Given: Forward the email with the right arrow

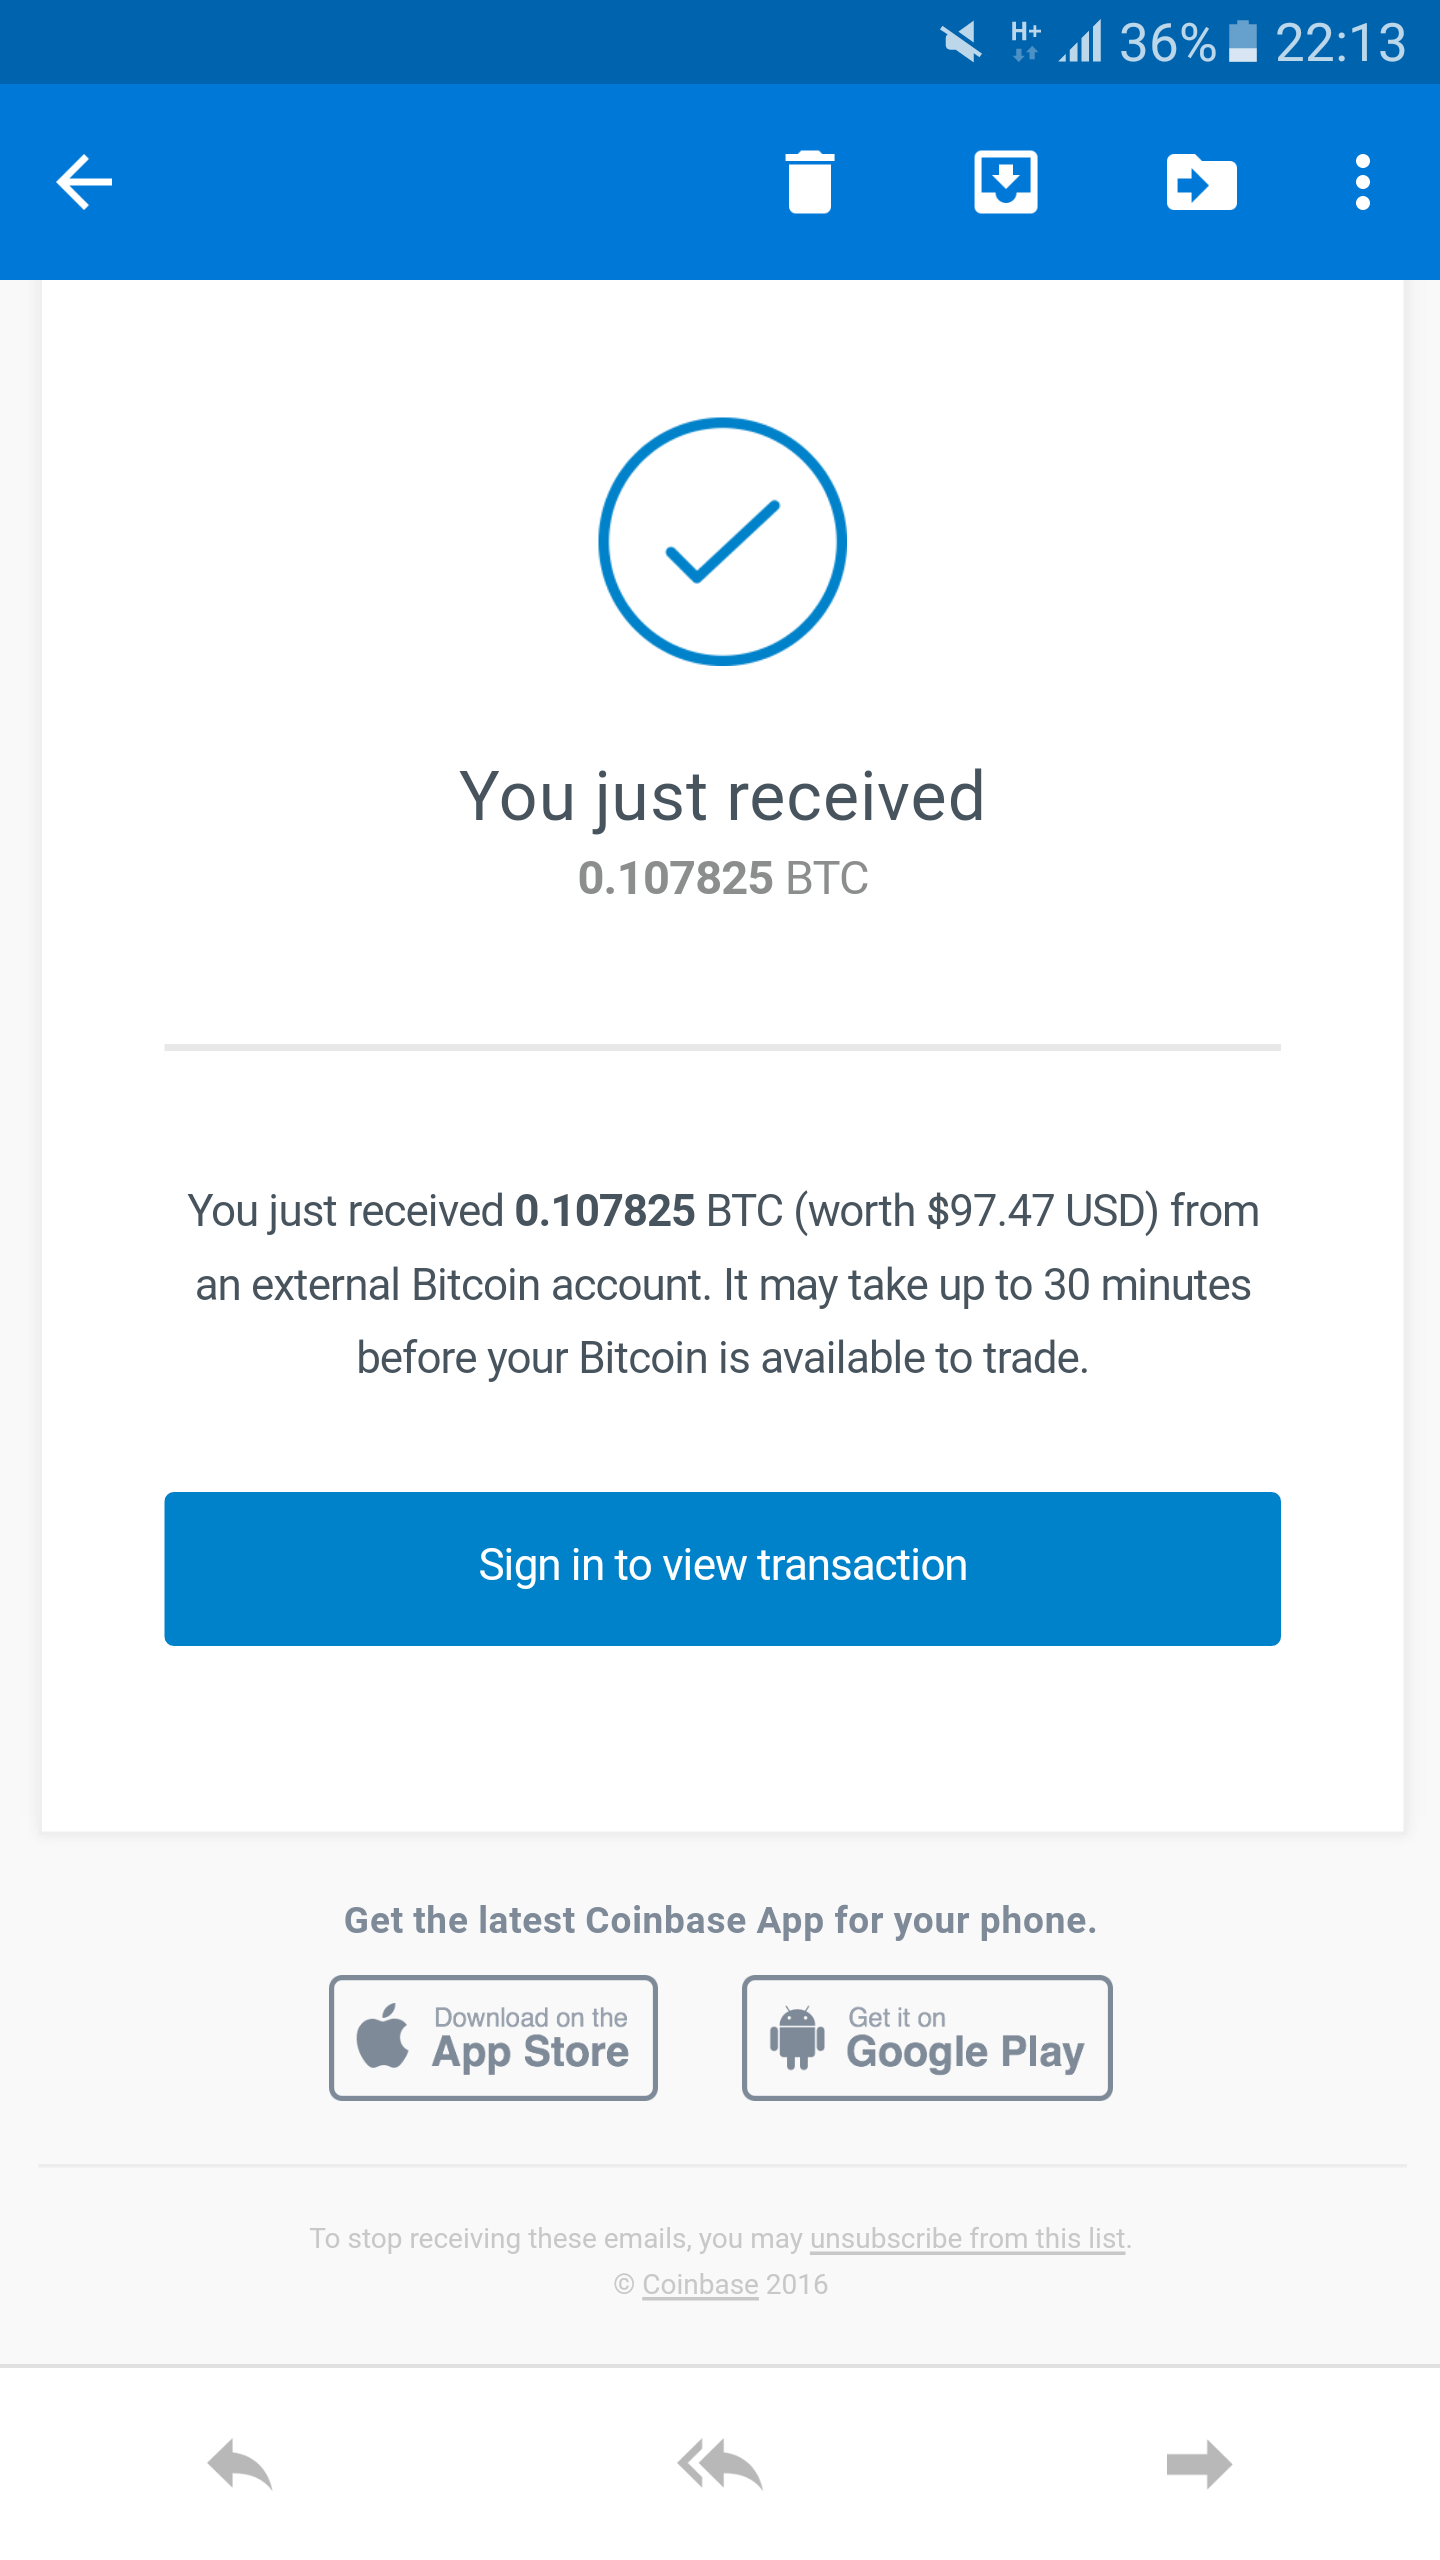Looking at the screenshot, I should point(1199,2464).
